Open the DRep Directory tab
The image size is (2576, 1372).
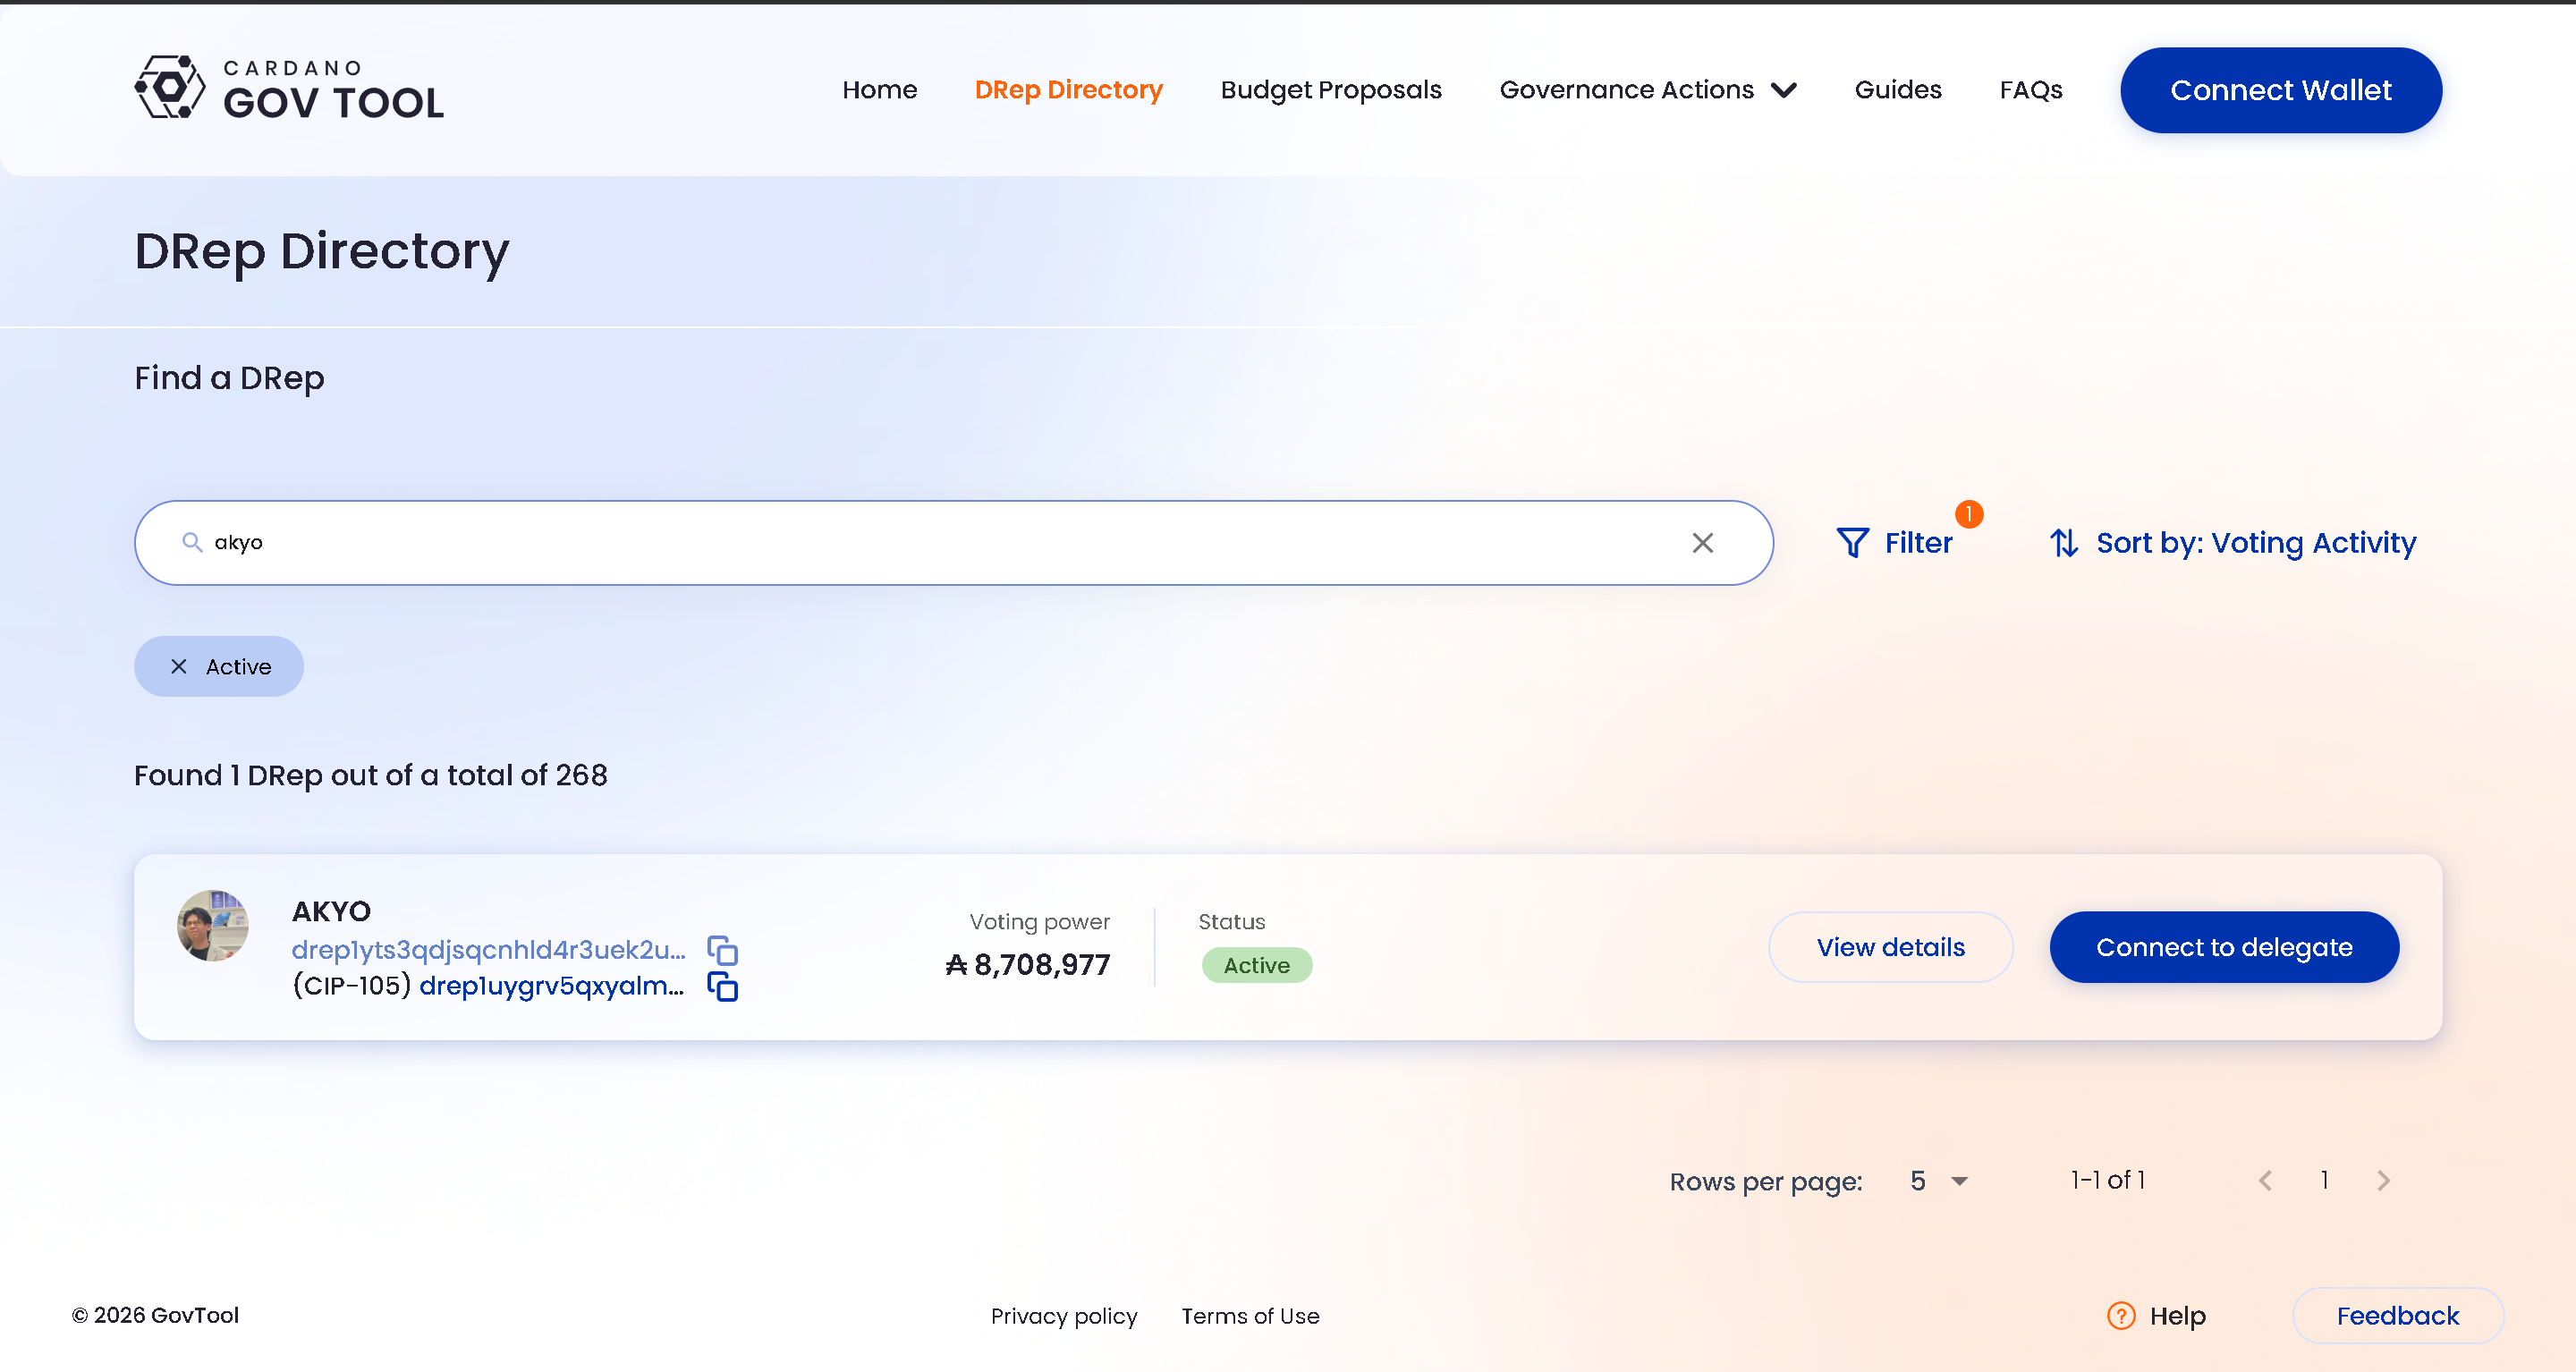pyautogui.click(x=1068, y=90)
